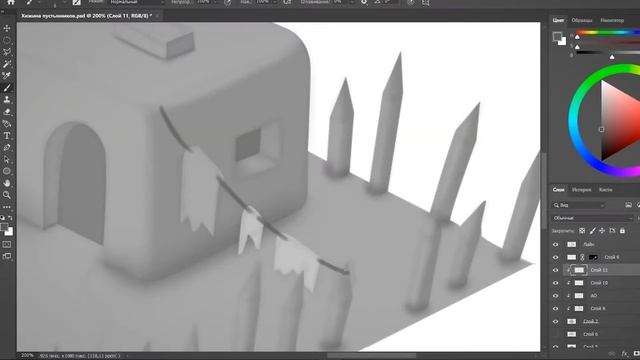Click the toolbar foreground color swatch
This screenshot has width=640, height=360.
click(4, 227)
